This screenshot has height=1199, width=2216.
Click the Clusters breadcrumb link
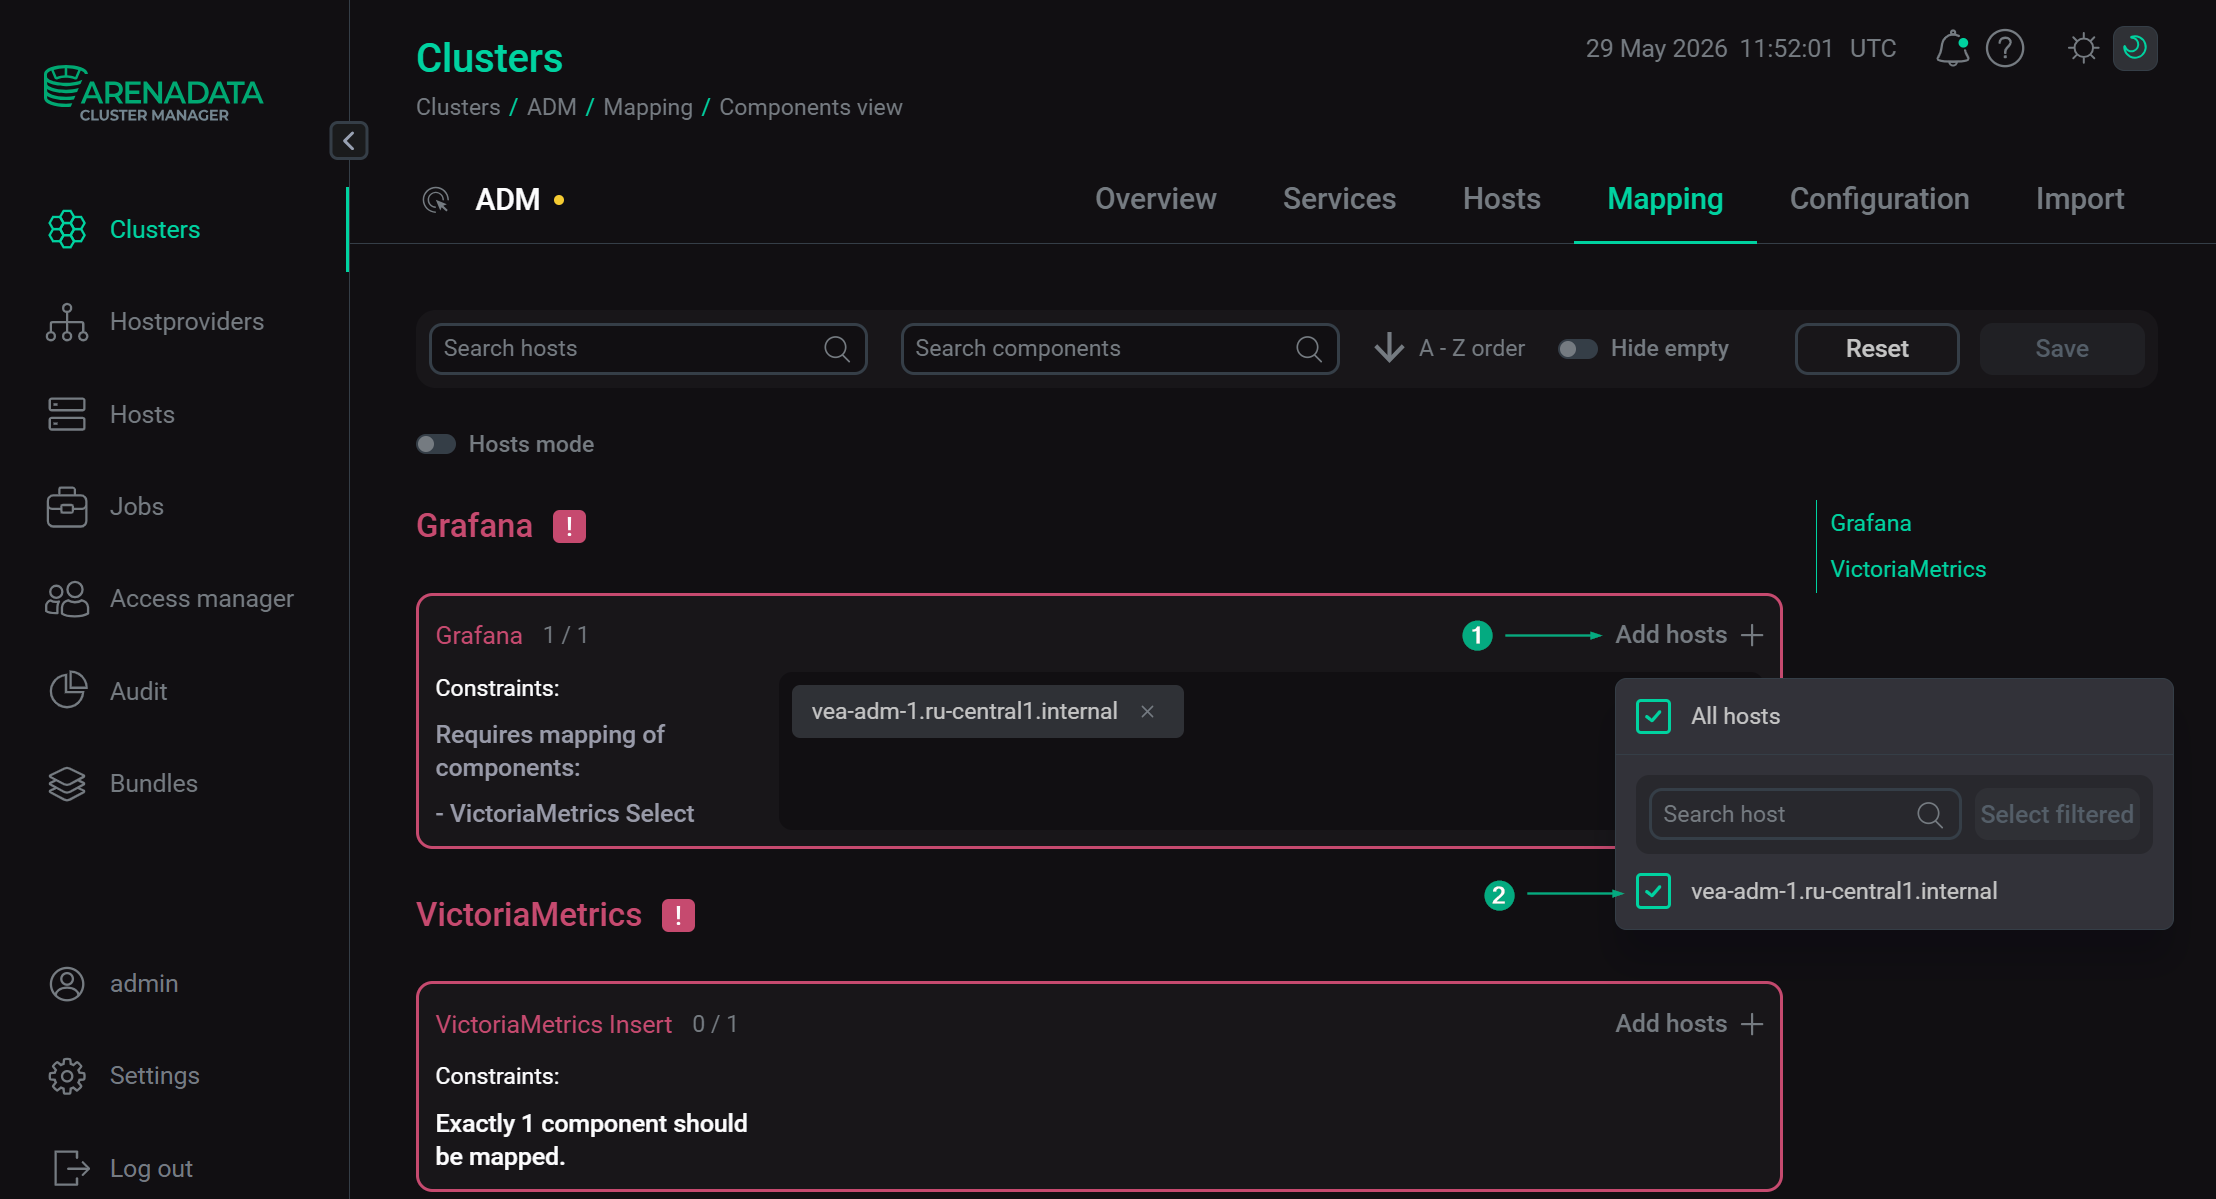(458, 107)
